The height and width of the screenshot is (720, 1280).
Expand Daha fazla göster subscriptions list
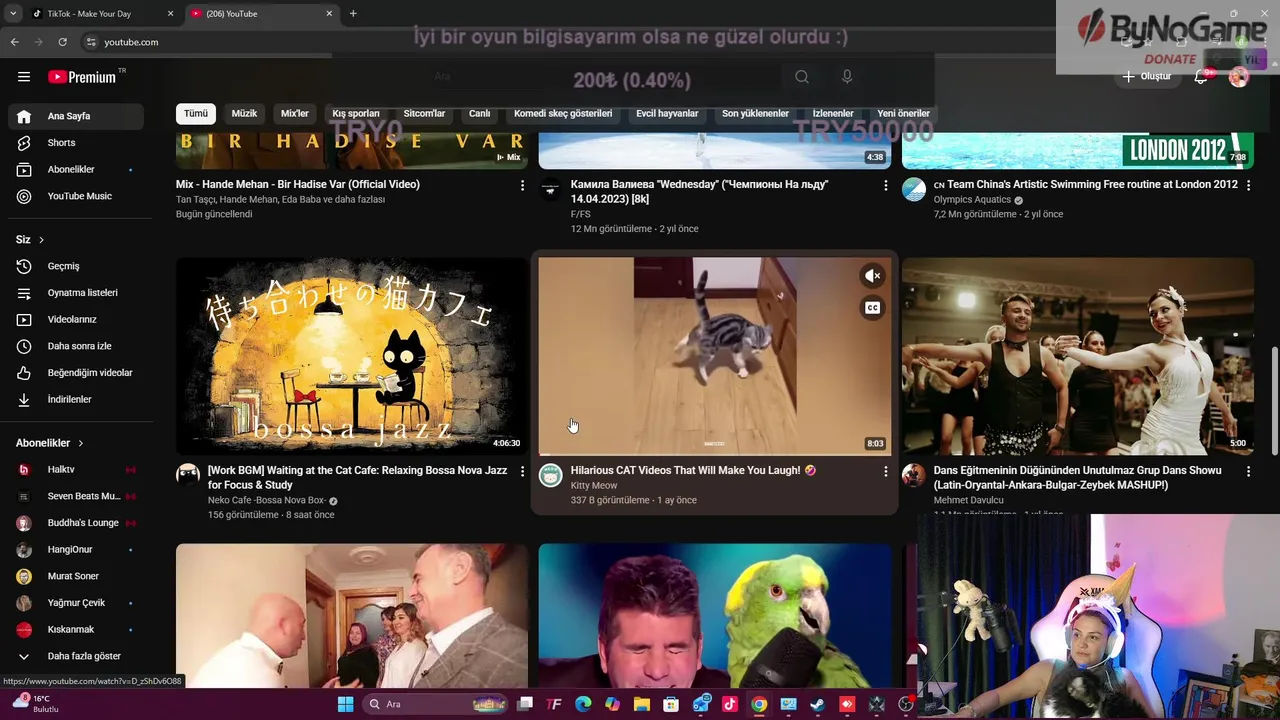click(x=76, y=656)
